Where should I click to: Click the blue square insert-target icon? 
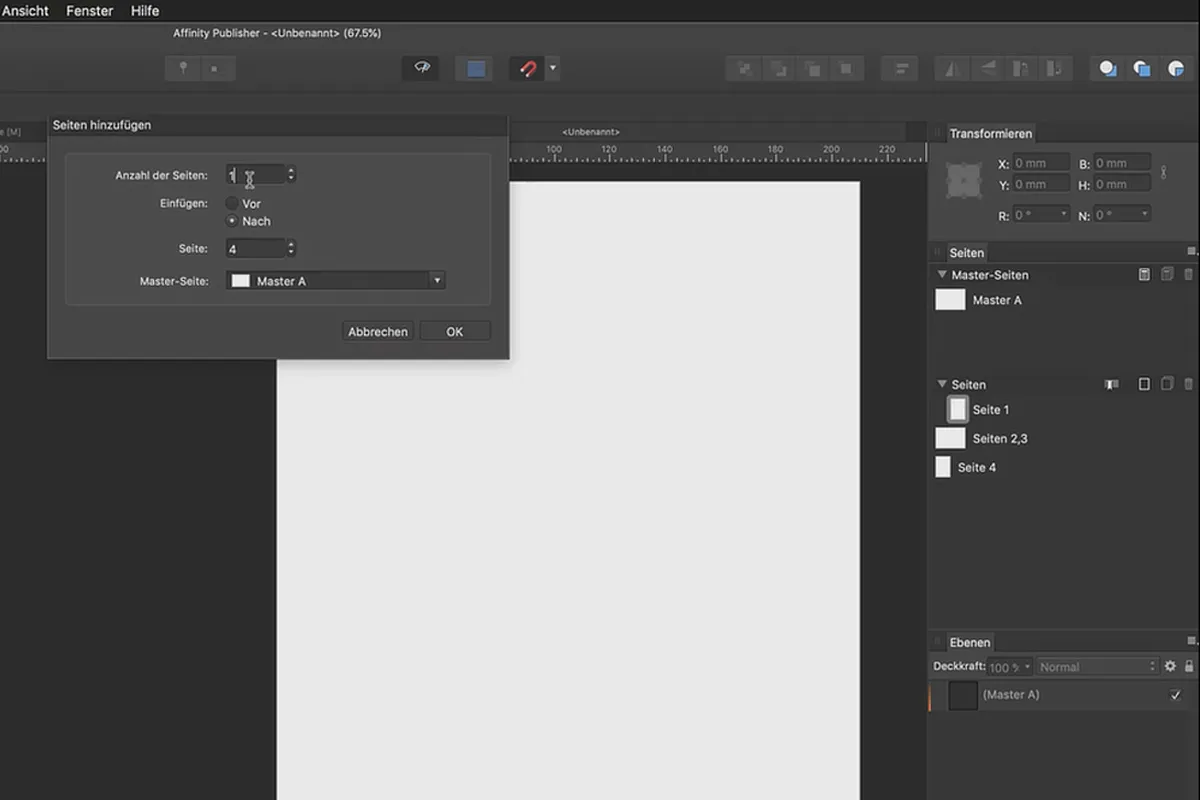(x=1142, y=69)
